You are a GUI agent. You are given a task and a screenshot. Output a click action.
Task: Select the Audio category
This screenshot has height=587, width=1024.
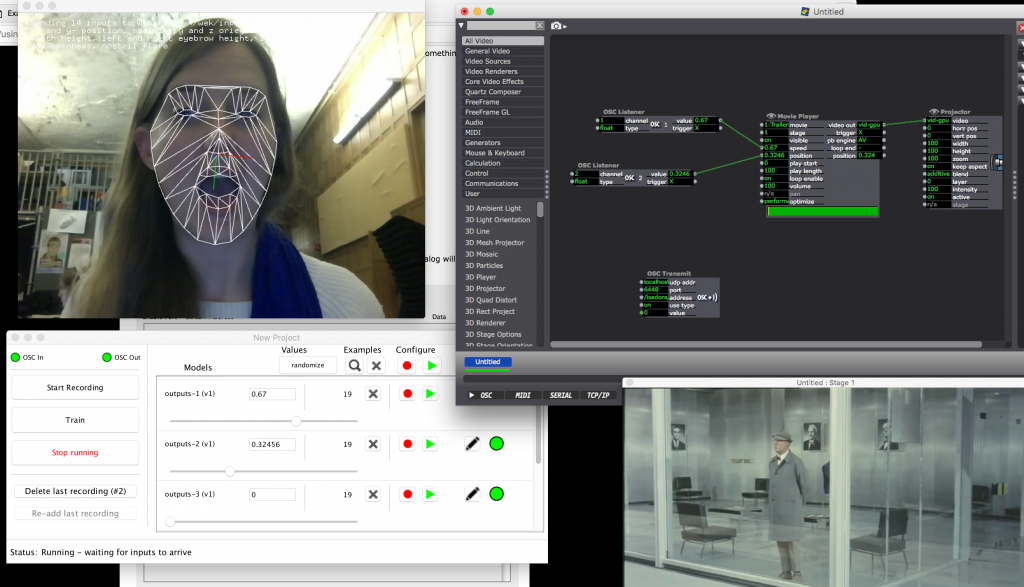(503, 122)
